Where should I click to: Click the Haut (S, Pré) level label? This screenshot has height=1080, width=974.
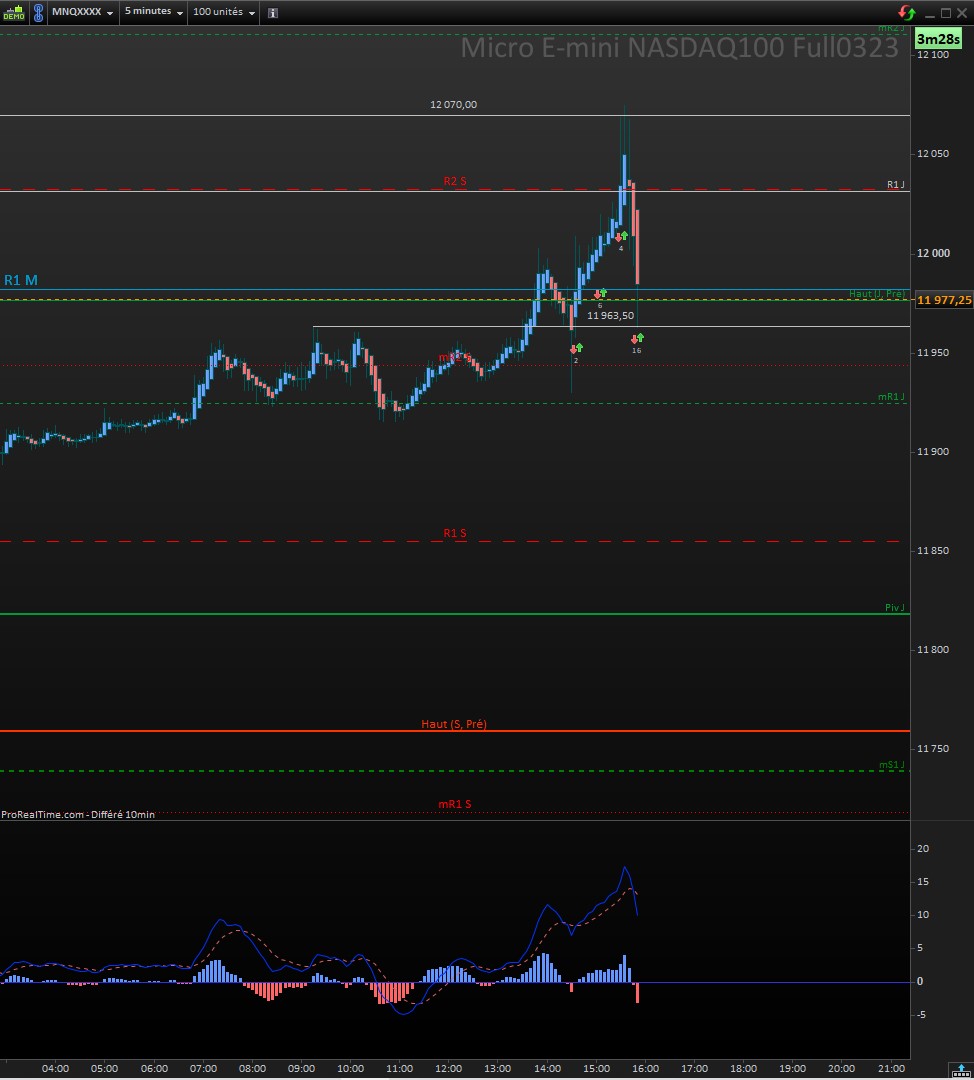click(x=454, y=724)
